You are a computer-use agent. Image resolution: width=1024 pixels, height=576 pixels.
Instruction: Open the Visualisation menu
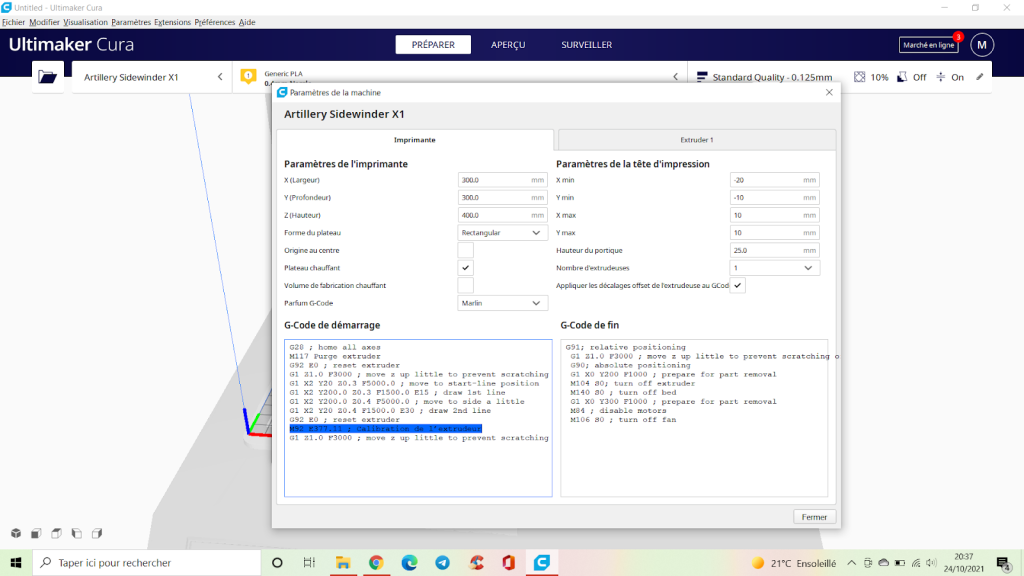coord(86,22)
